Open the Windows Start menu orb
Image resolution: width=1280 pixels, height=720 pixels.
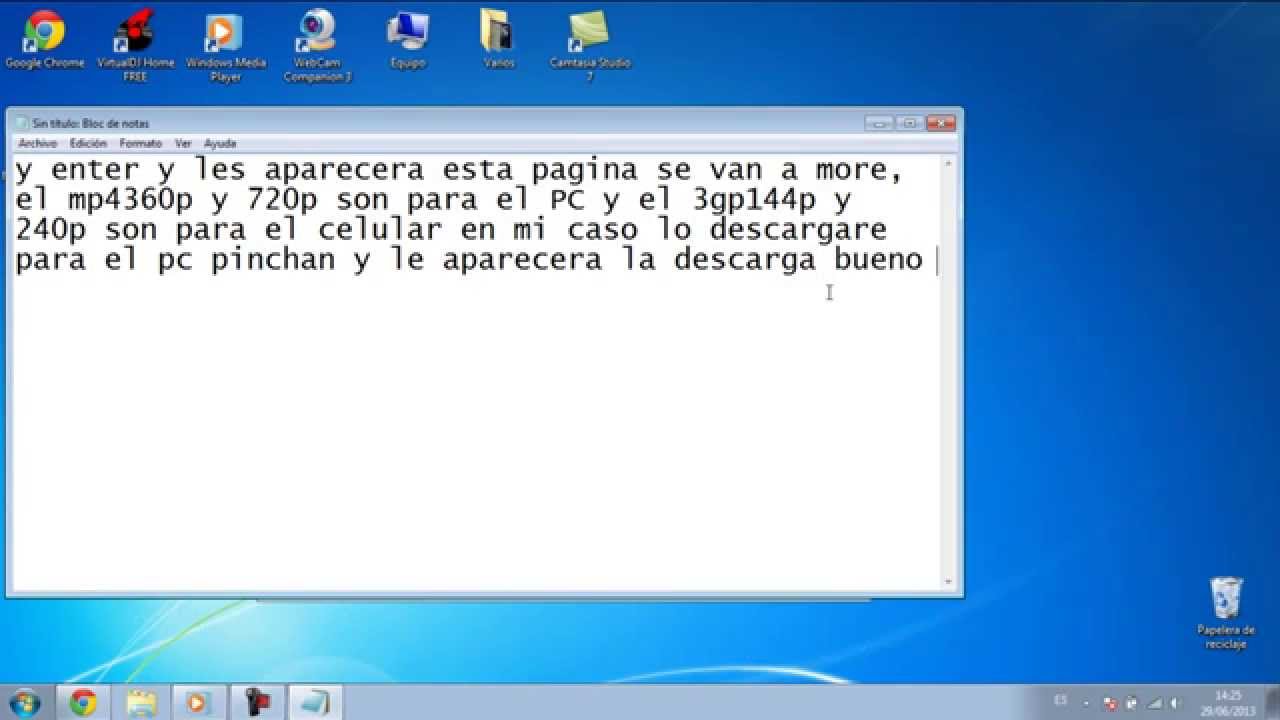pos(24,702)
